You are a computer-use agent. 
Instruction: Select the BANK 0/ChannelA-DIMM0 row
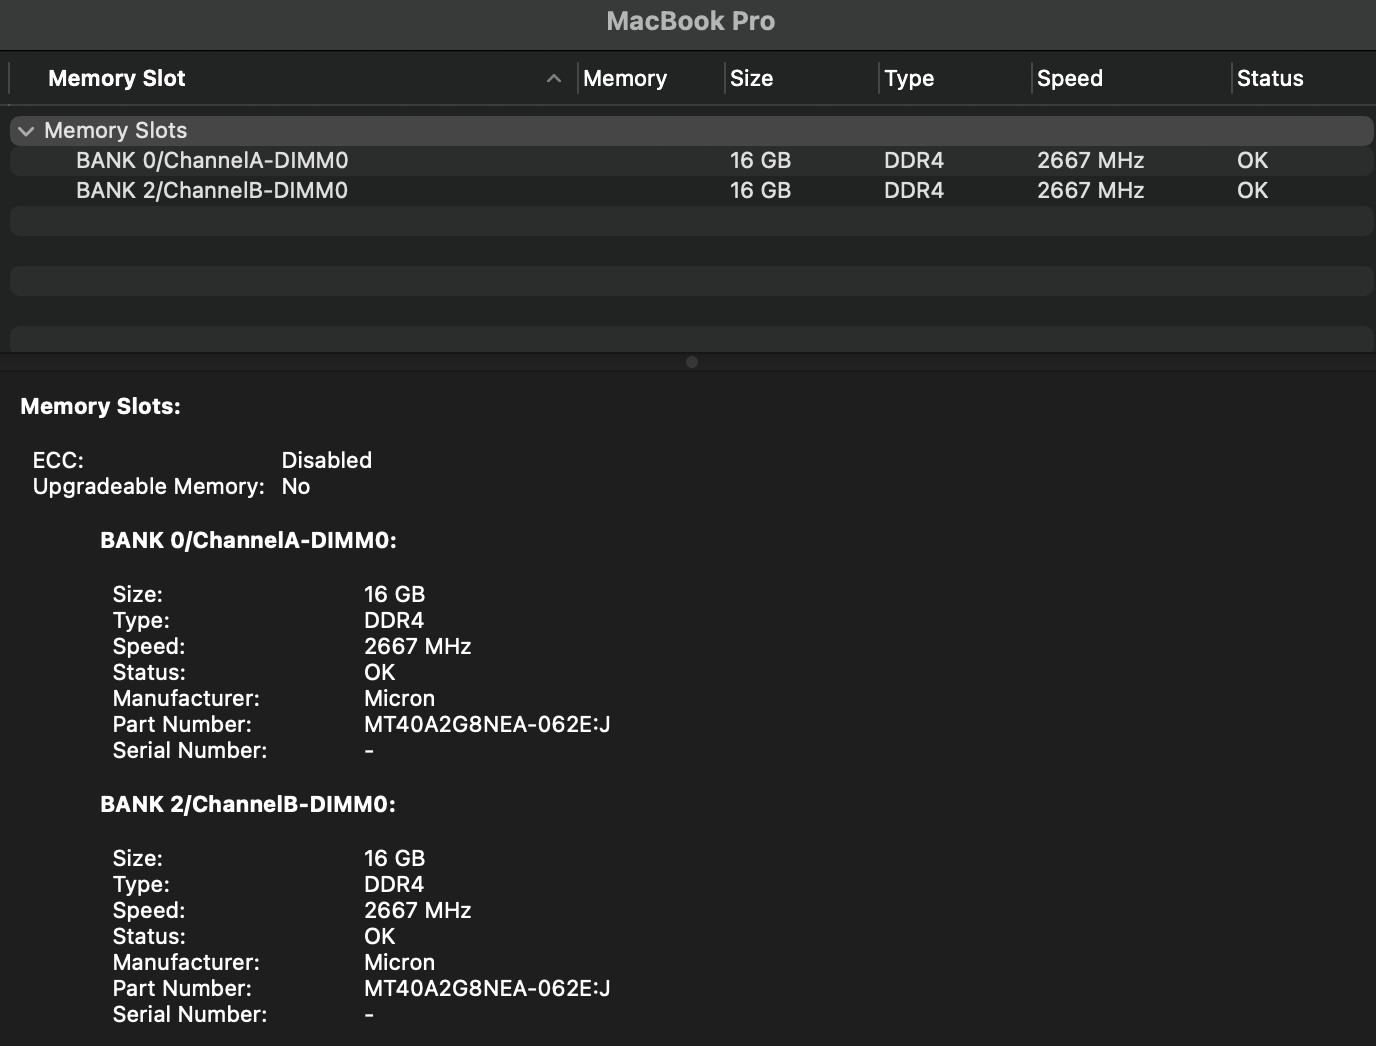tap(691, 161)
